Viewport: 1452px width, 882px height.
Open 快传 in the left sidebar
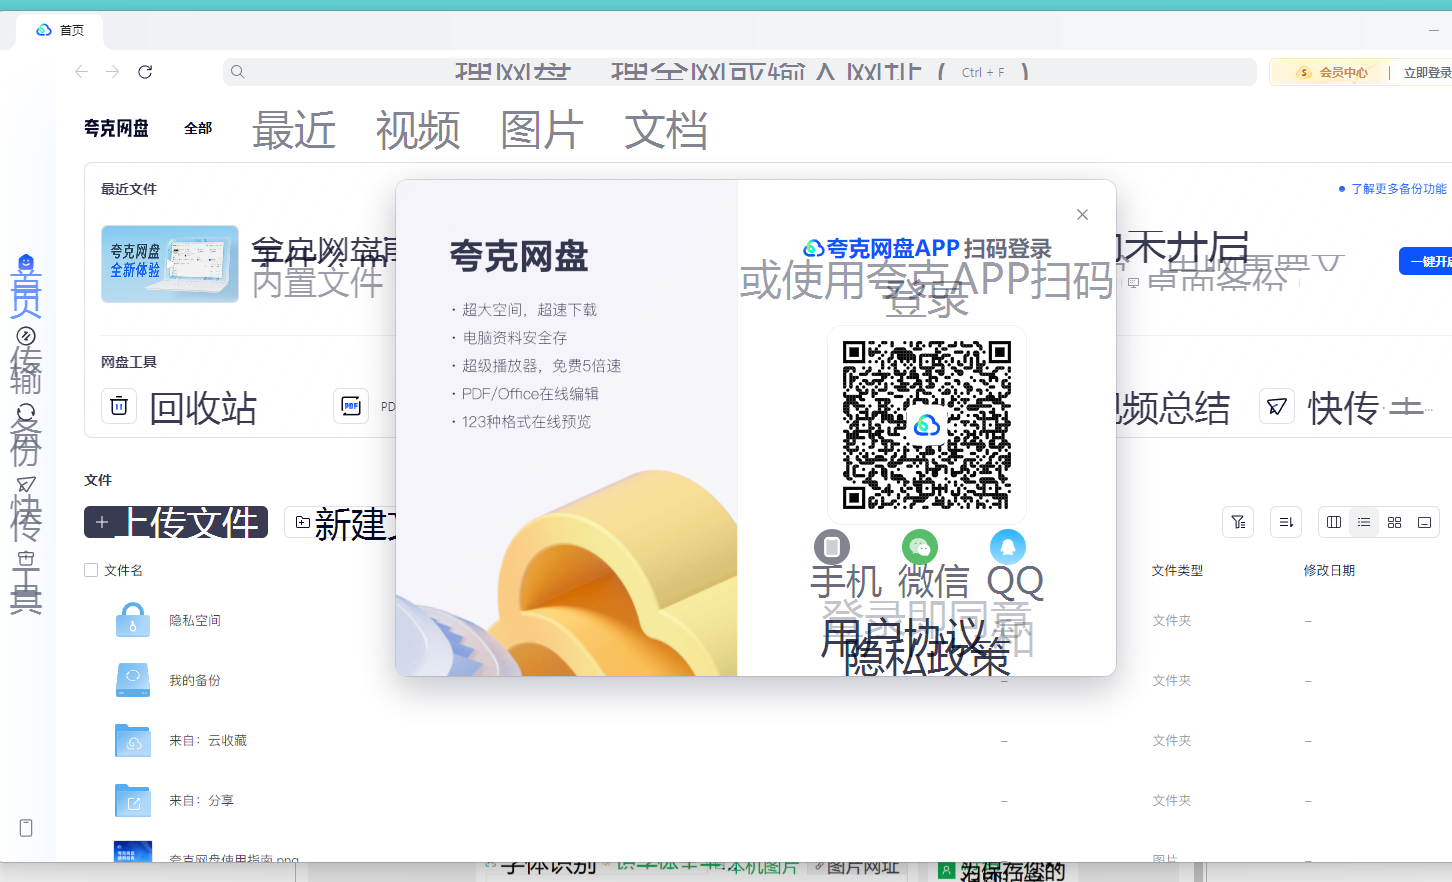pyautogui.click(x=26, y=508)
